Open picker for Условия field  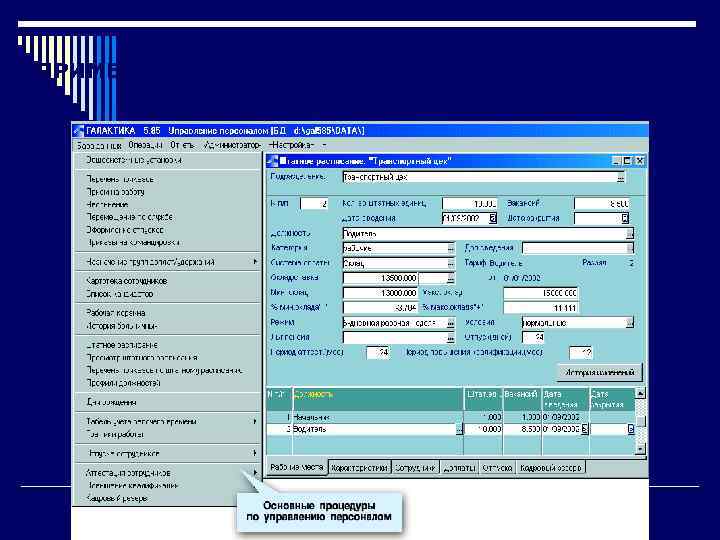[x=630, y=323]
